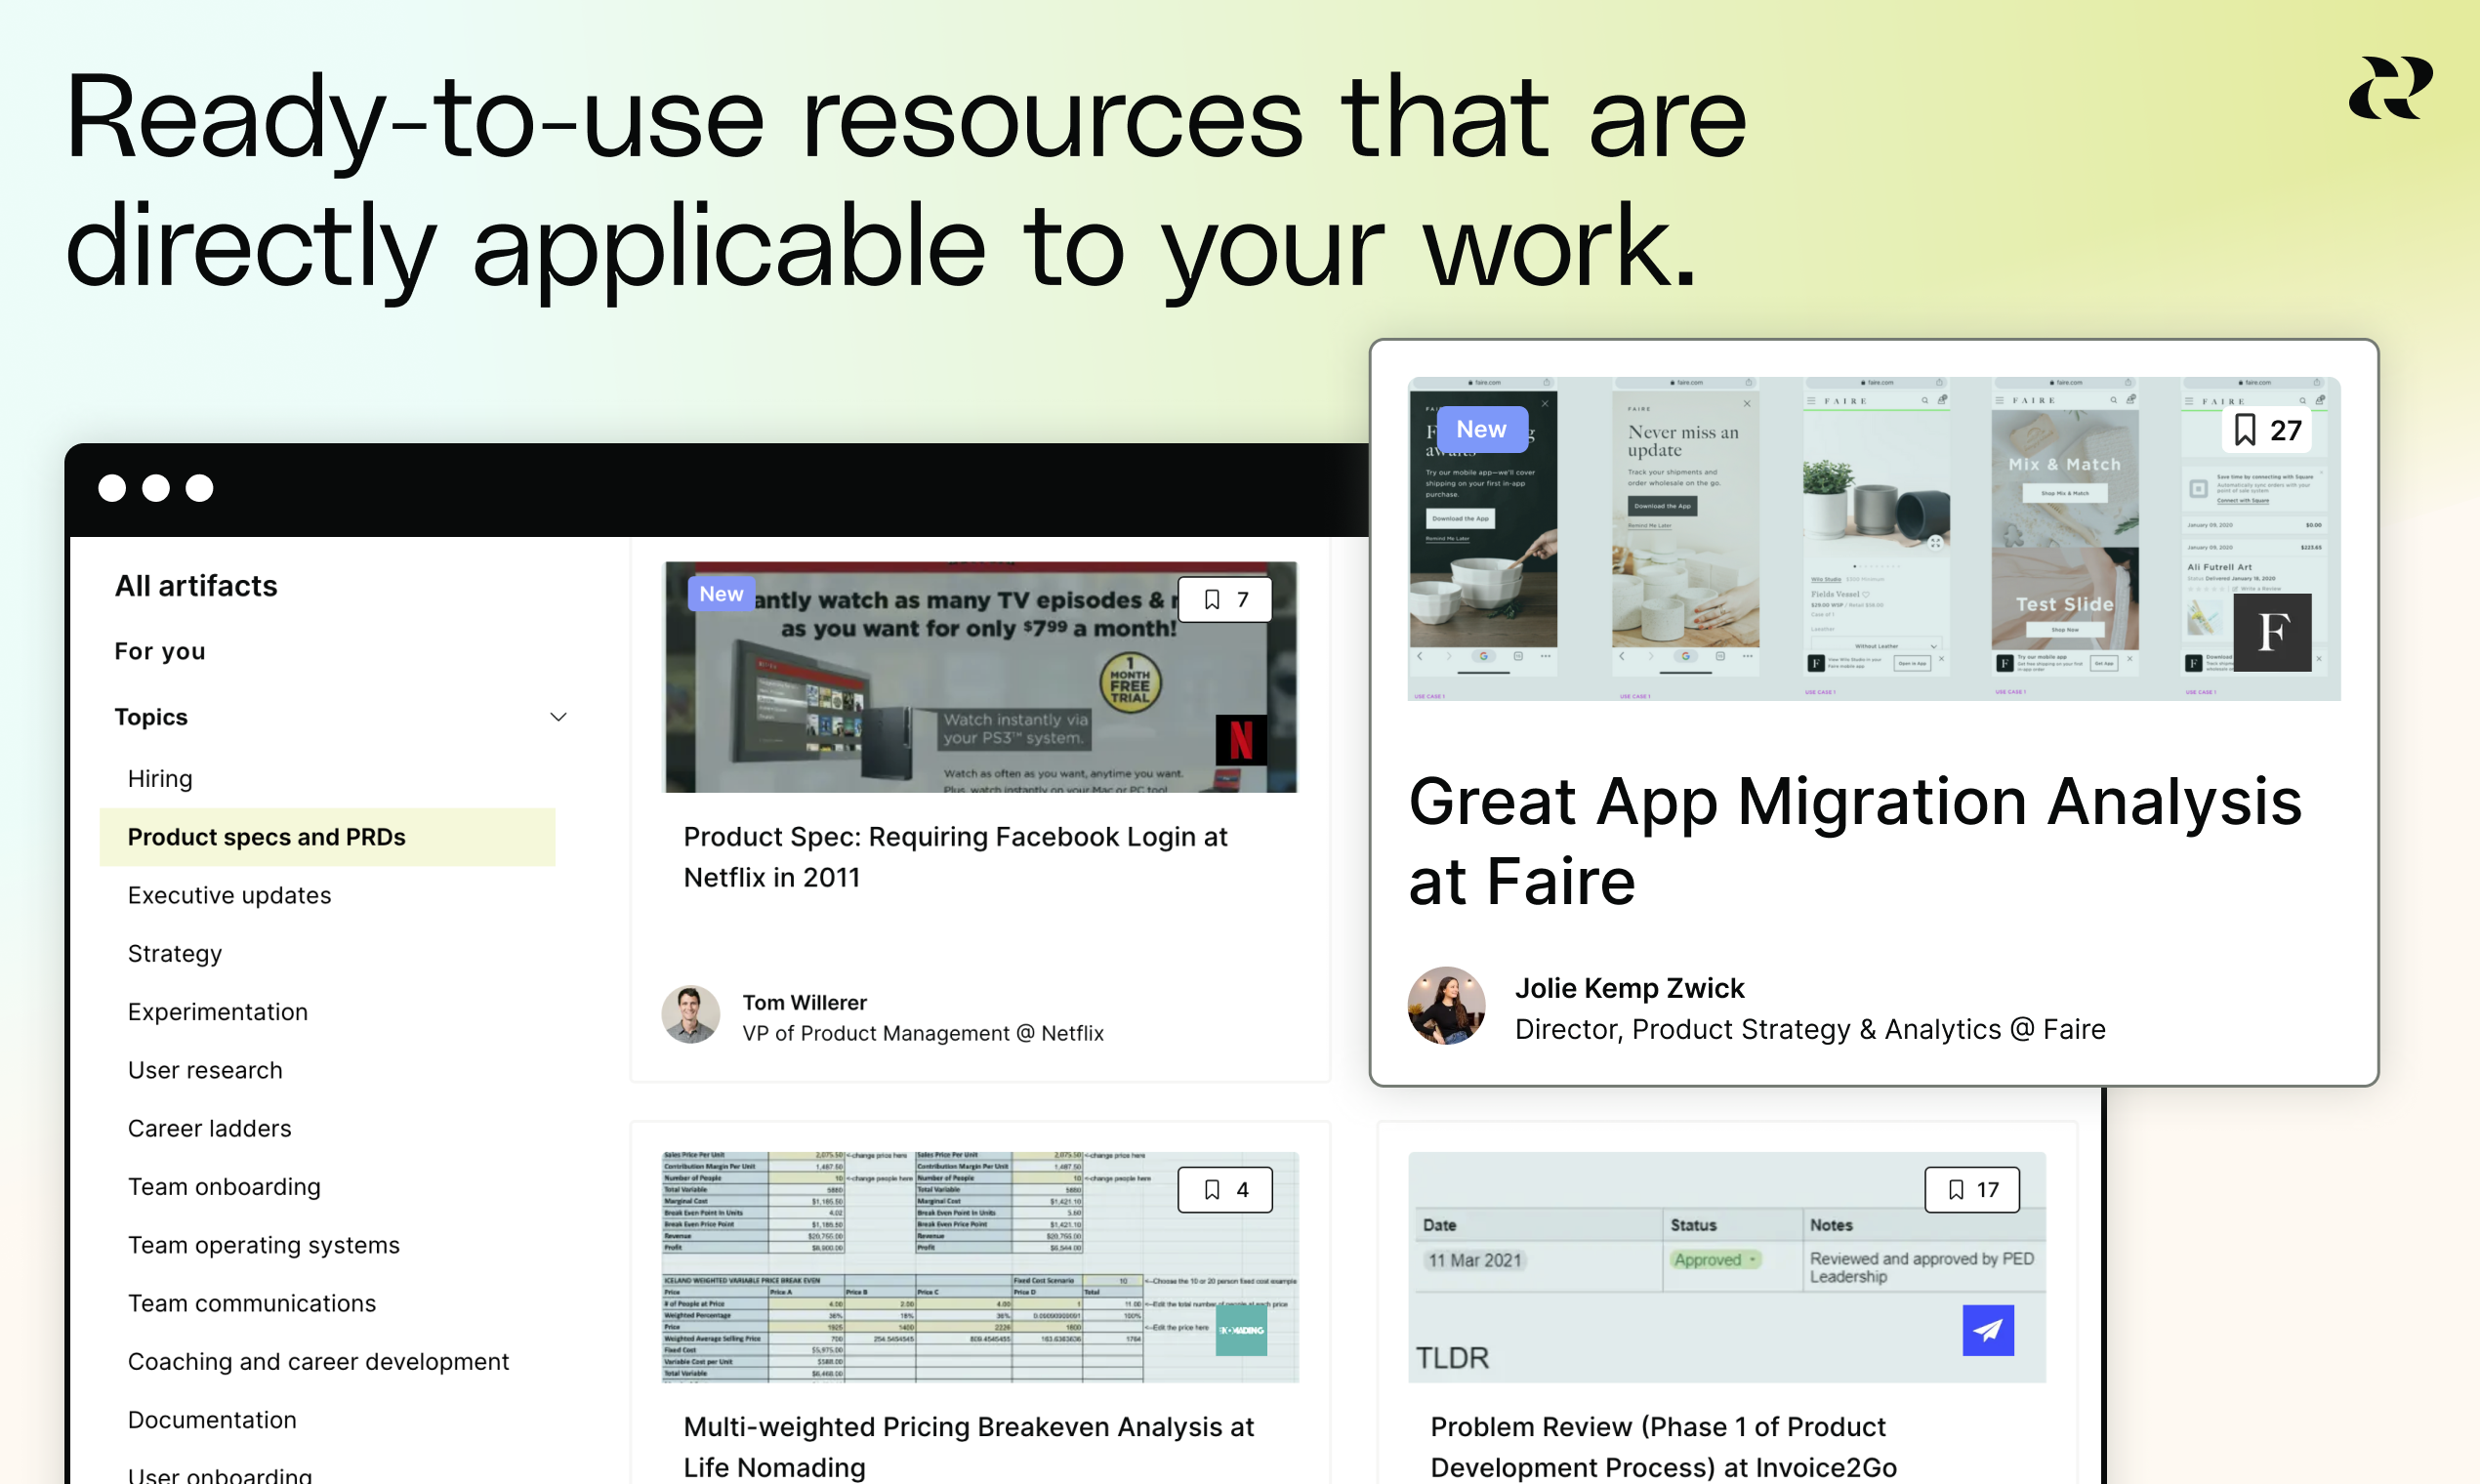Open Great App Migration Analysis at Faire title

pos(1855,841)
